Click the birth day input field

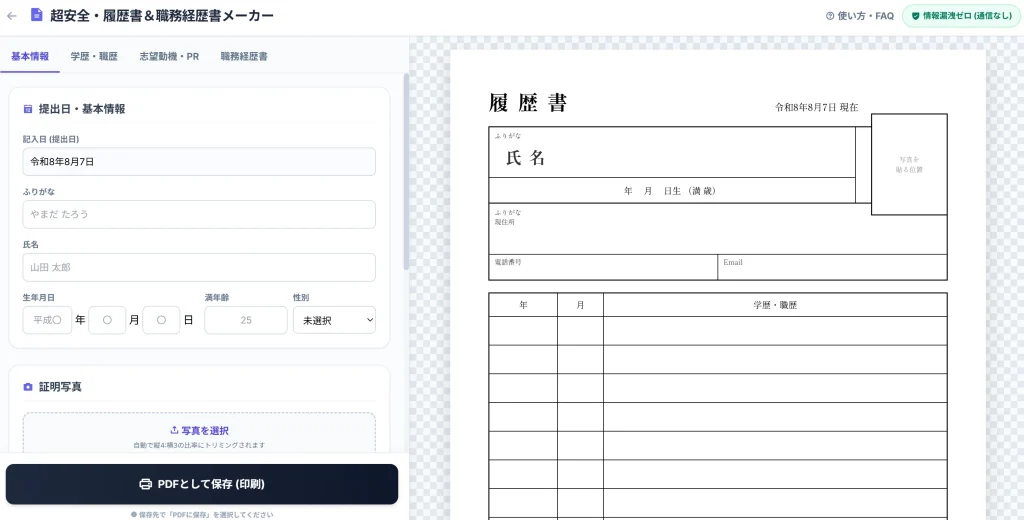pos(161,320)
